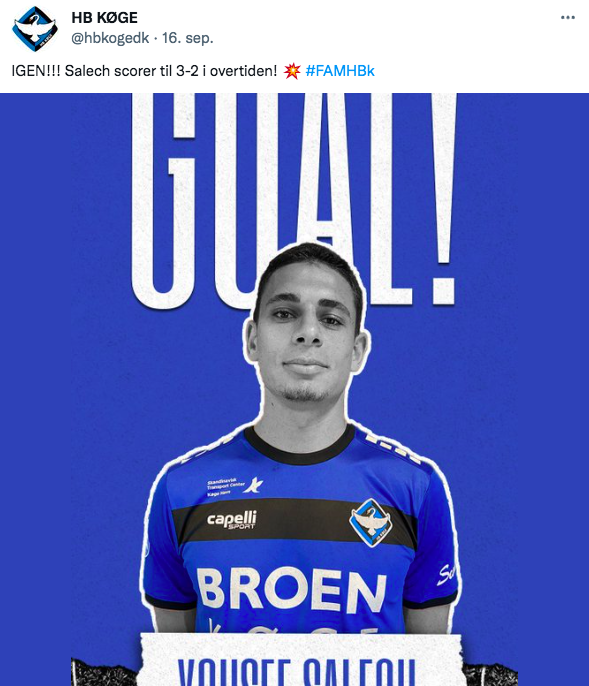This screenshot has width=589, height=686.
Task: Select the tweet text about Salech scoring
Action: point(144,71)
